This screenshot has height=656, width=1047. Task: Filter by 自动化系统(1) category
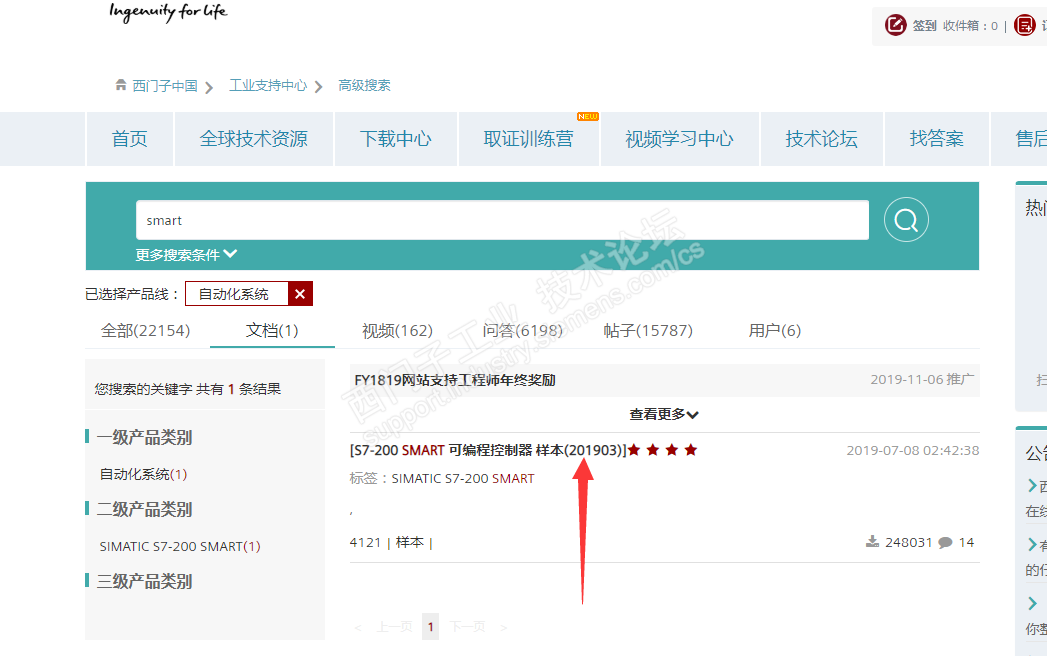[144, 474]
